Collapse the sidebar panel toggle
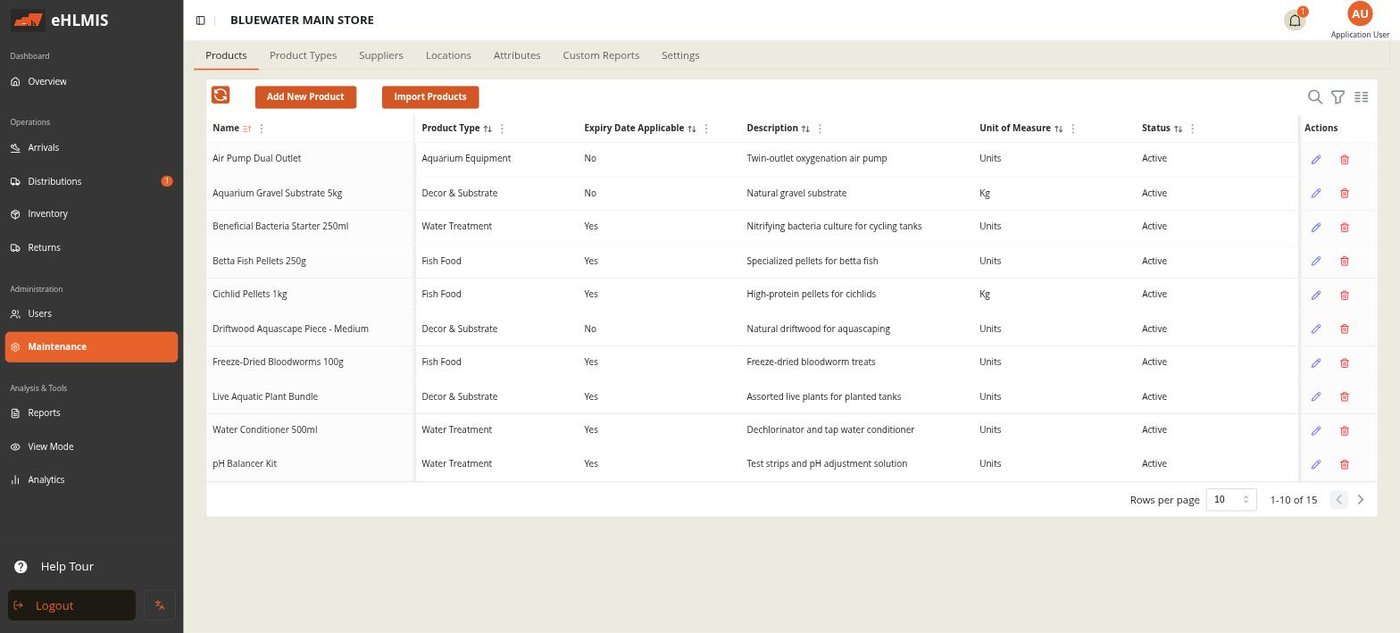This screenshot has height=633, width=1400. pos(200,20)
